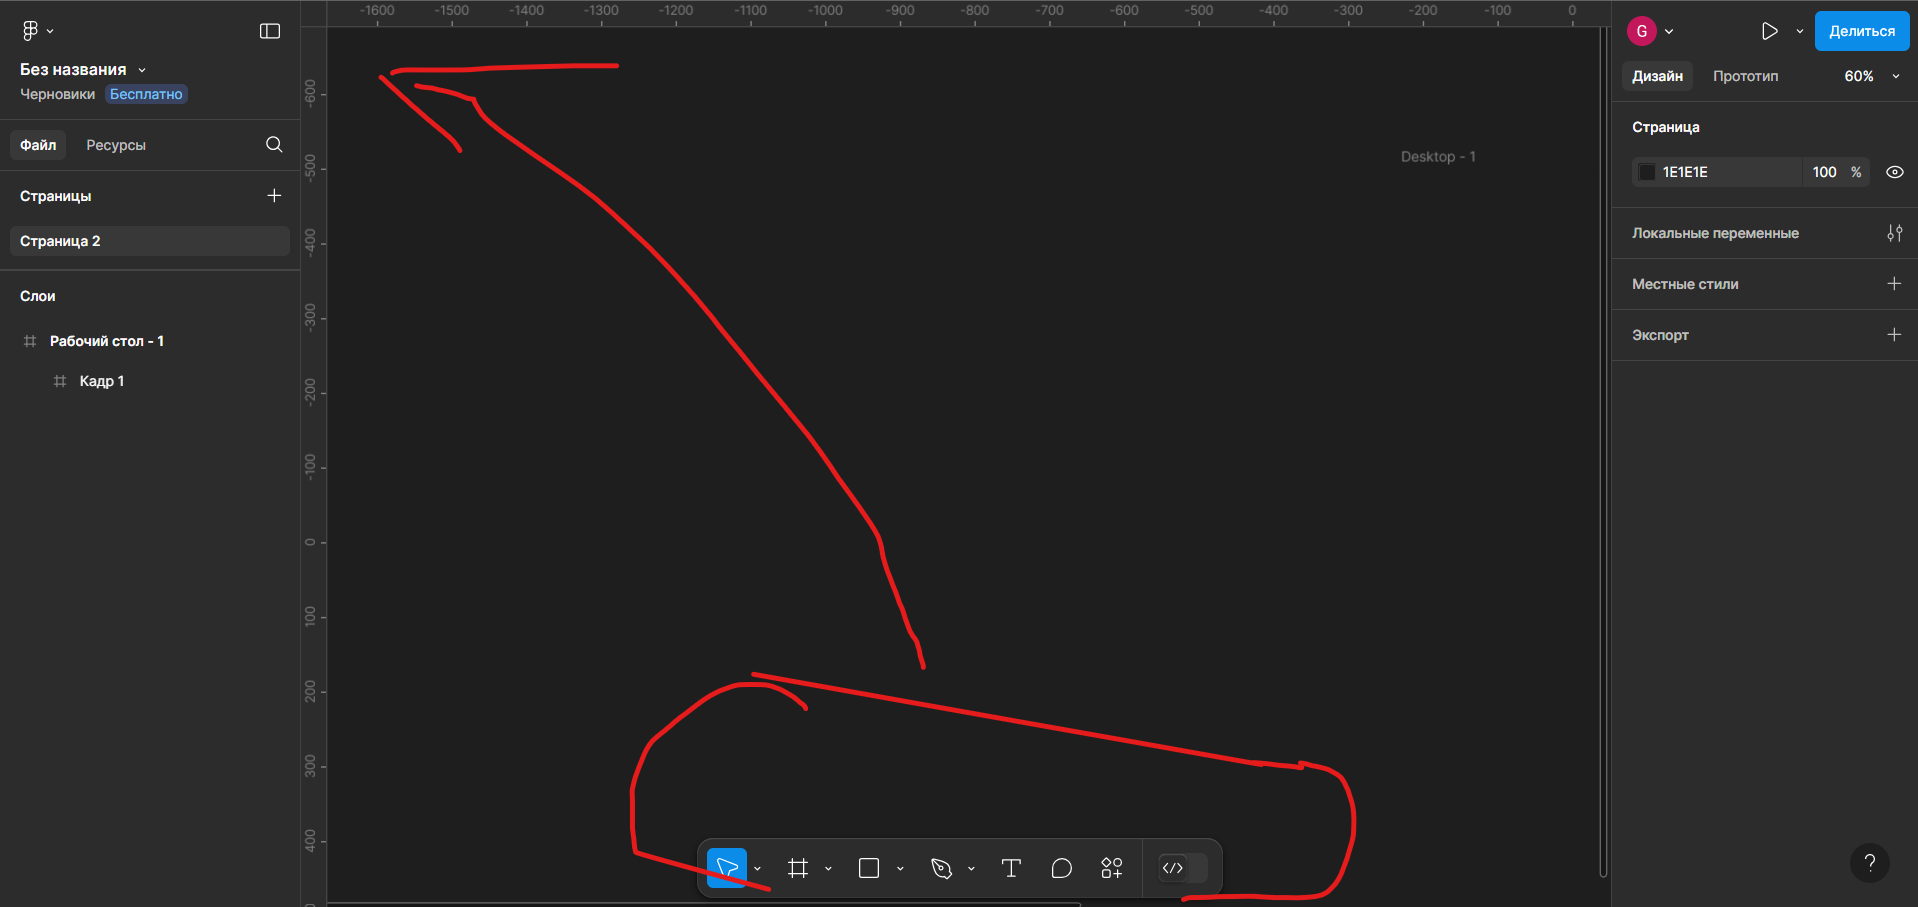
Task: Click the Экспорт section label
Action: [1660, 335]
